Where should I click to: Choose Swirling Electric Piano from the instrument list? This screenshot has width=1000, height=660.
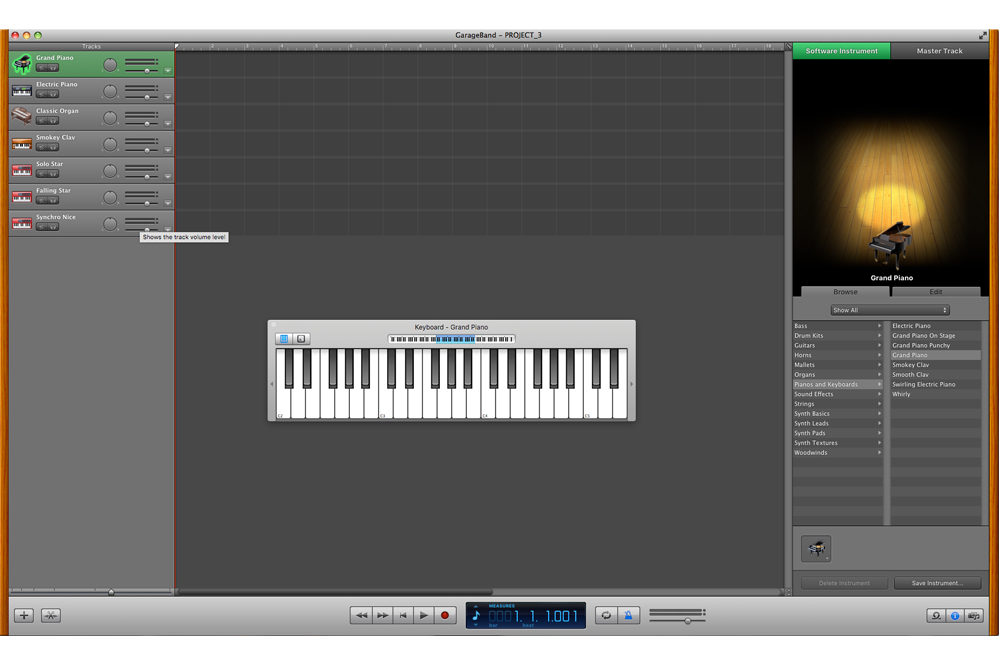(x=936, y=385)
